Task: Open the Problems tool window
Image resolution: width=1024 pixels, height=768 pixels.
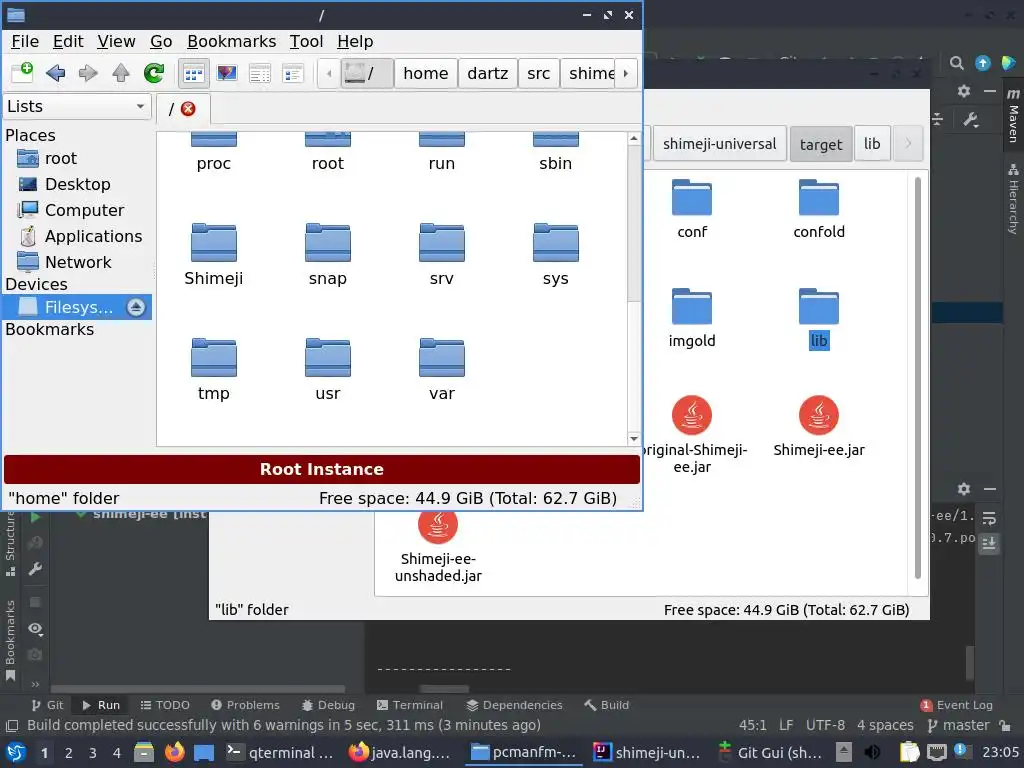Action: [246, 705]
